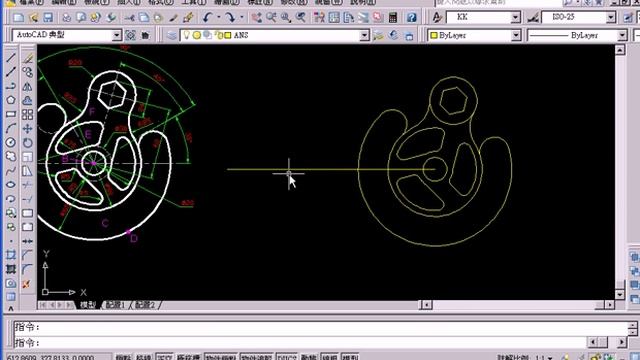
Task: Click the vertical scrollbar up arrow
Action: point(620,50)
